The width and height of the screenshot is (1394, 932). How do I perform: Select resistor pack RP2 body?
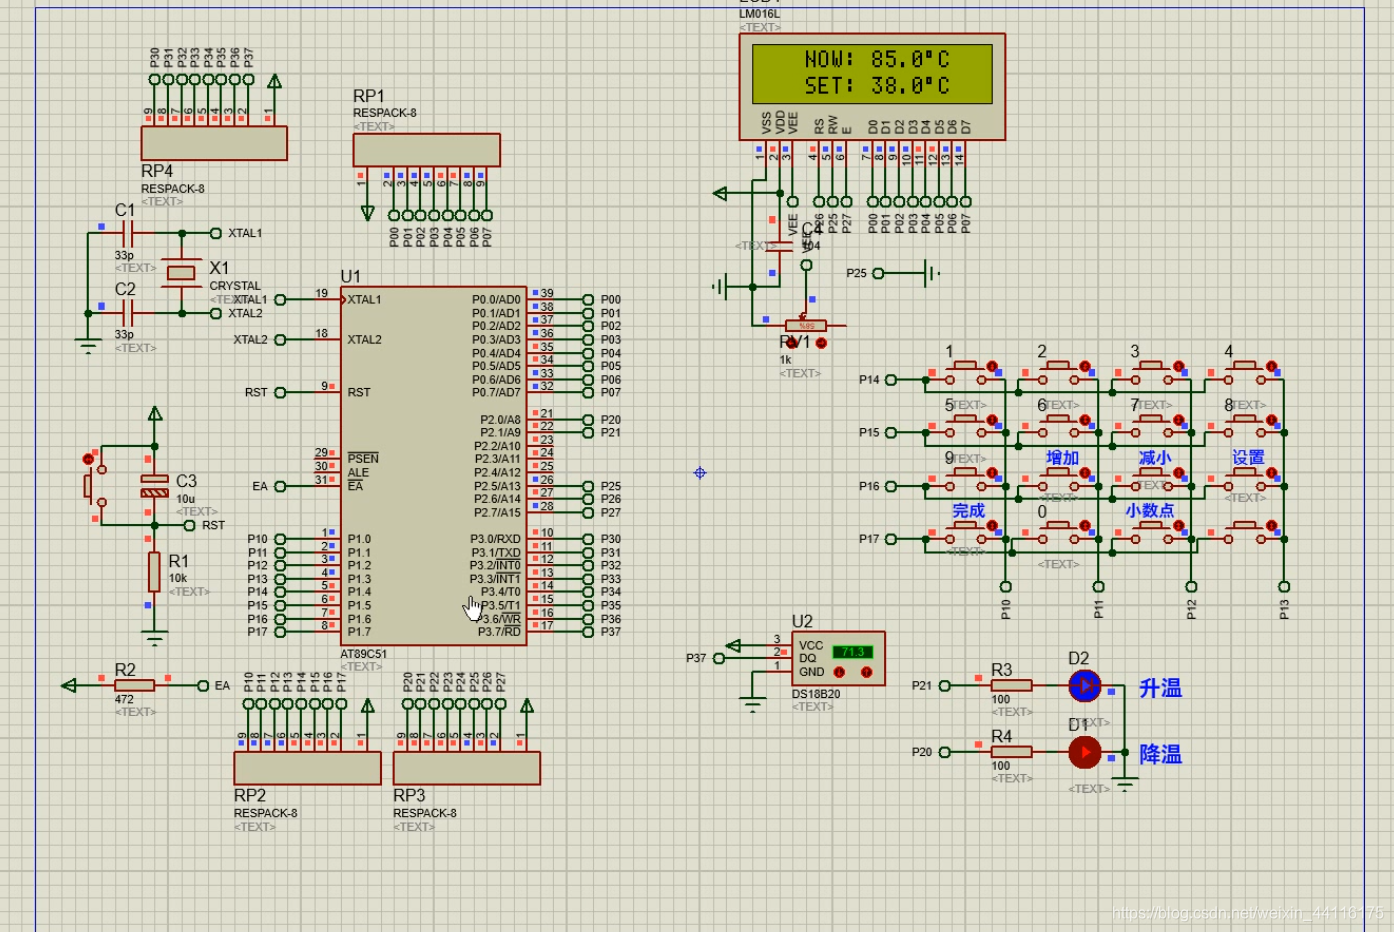point(307,768)
